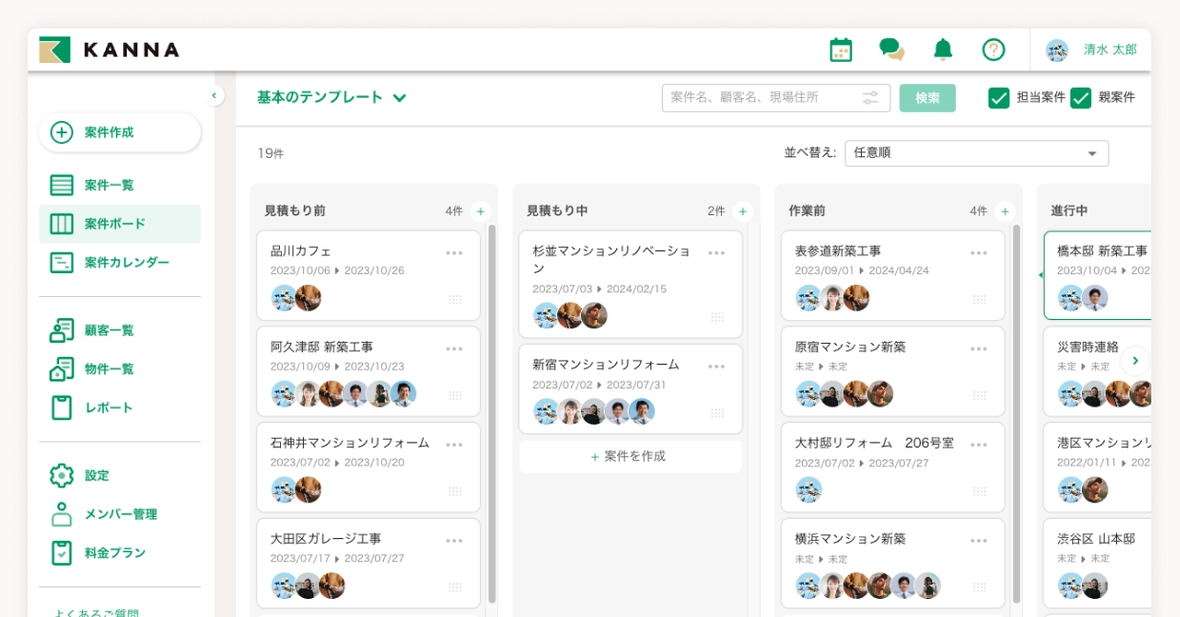Click drag handle on 品川カフェ card
1180x617 pixels.
click(x=455, y=299)
